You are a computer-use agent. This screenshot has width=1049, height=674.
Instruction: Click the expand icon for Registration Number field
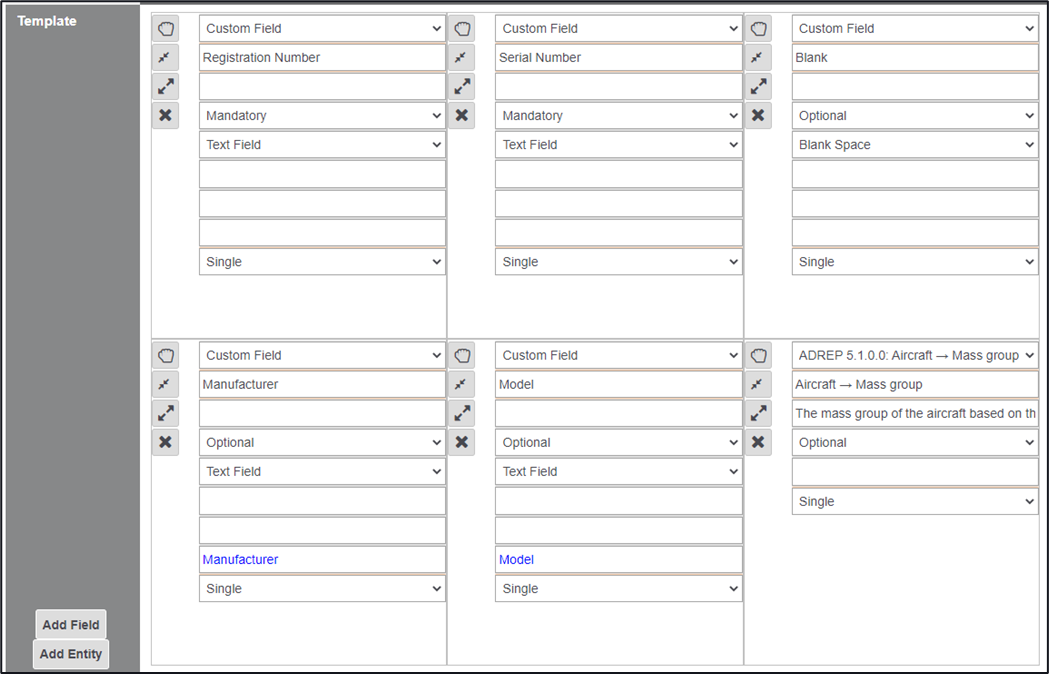click(x=165, y=87)
